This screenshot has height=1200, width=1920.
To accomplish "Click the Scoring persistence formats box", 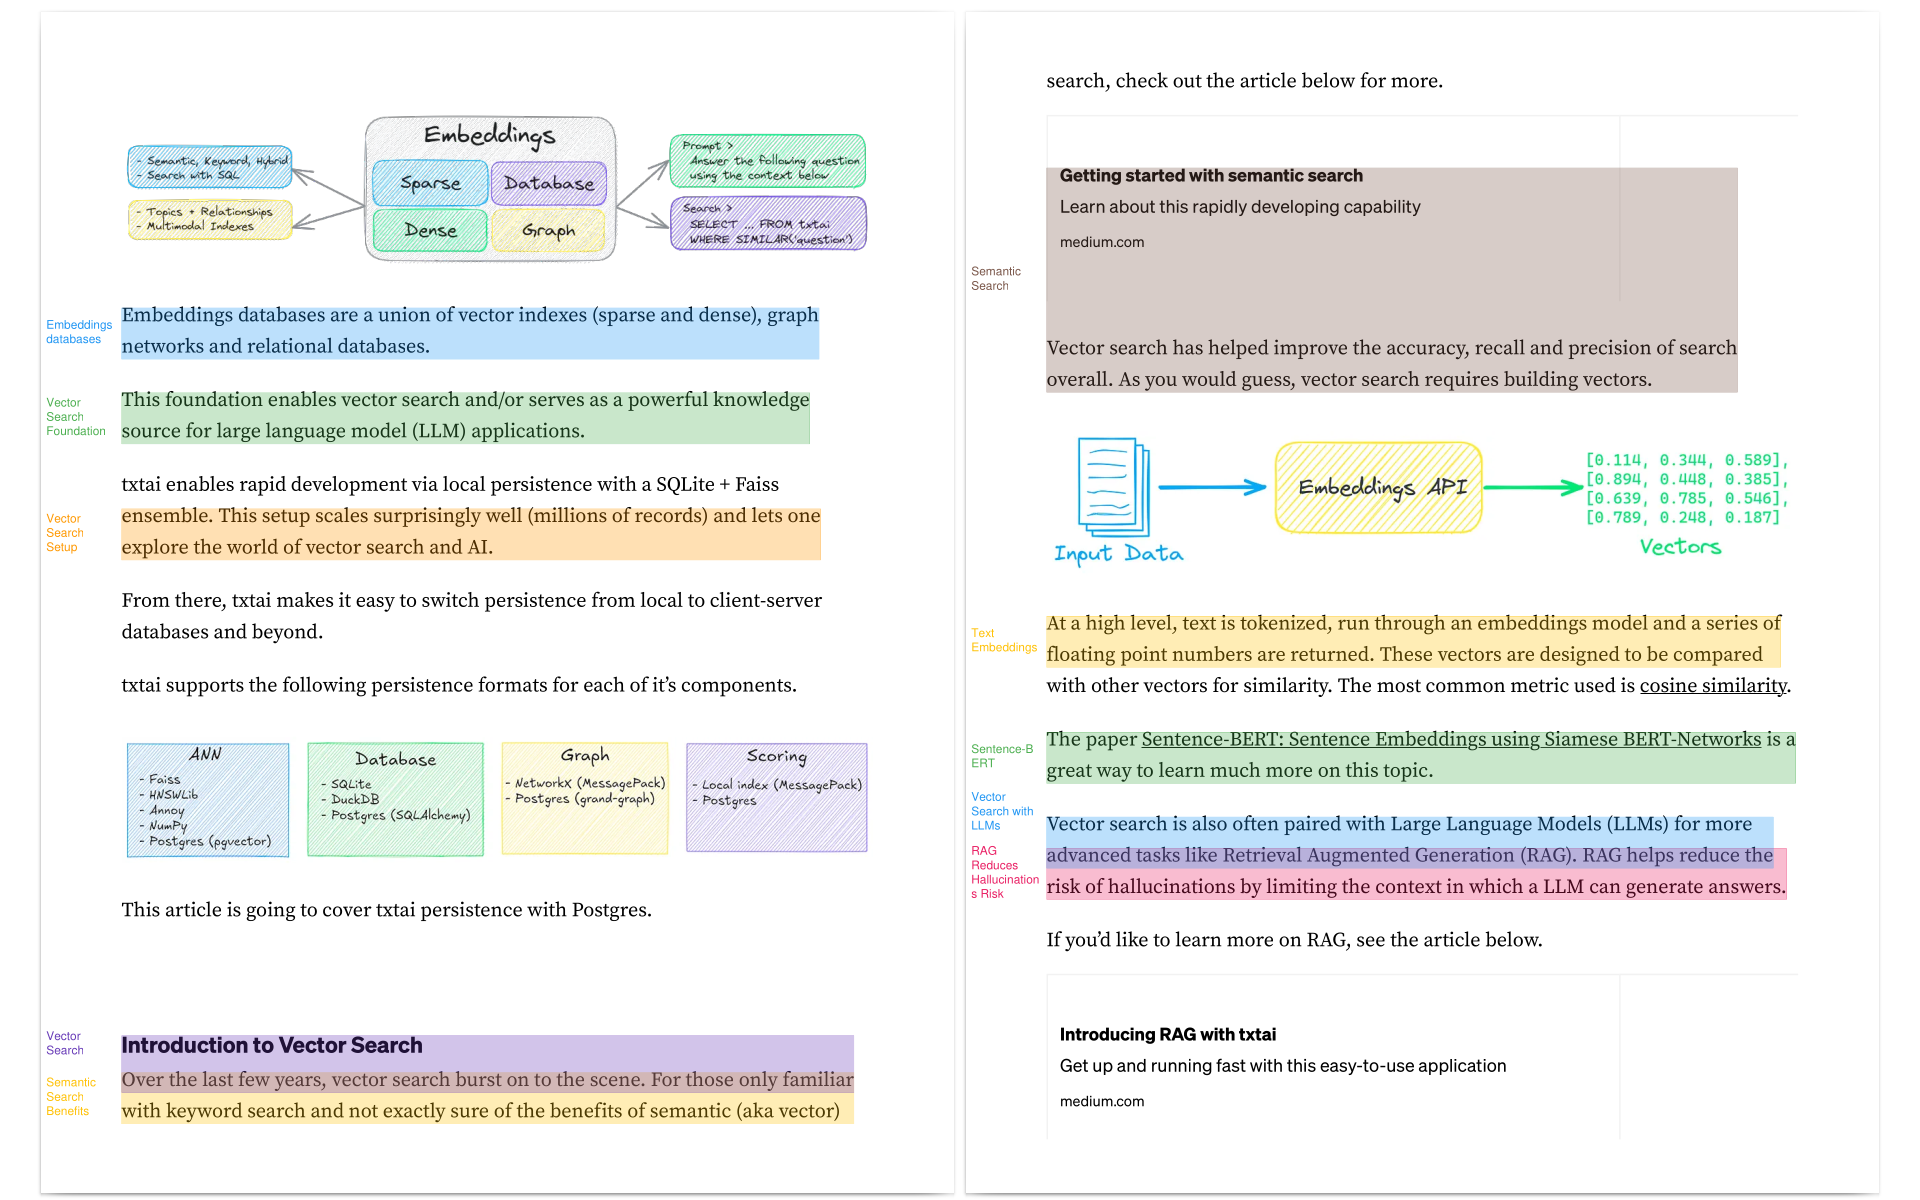I will (776, 797).
